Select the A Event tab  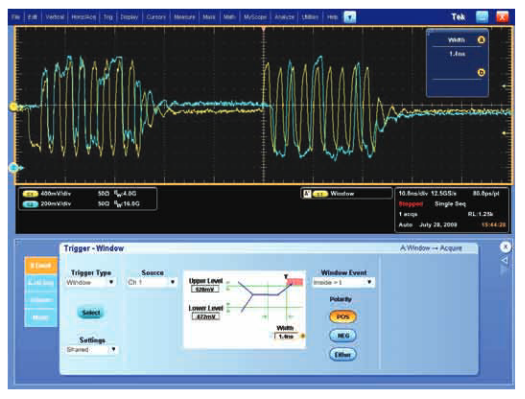point(41,266)
